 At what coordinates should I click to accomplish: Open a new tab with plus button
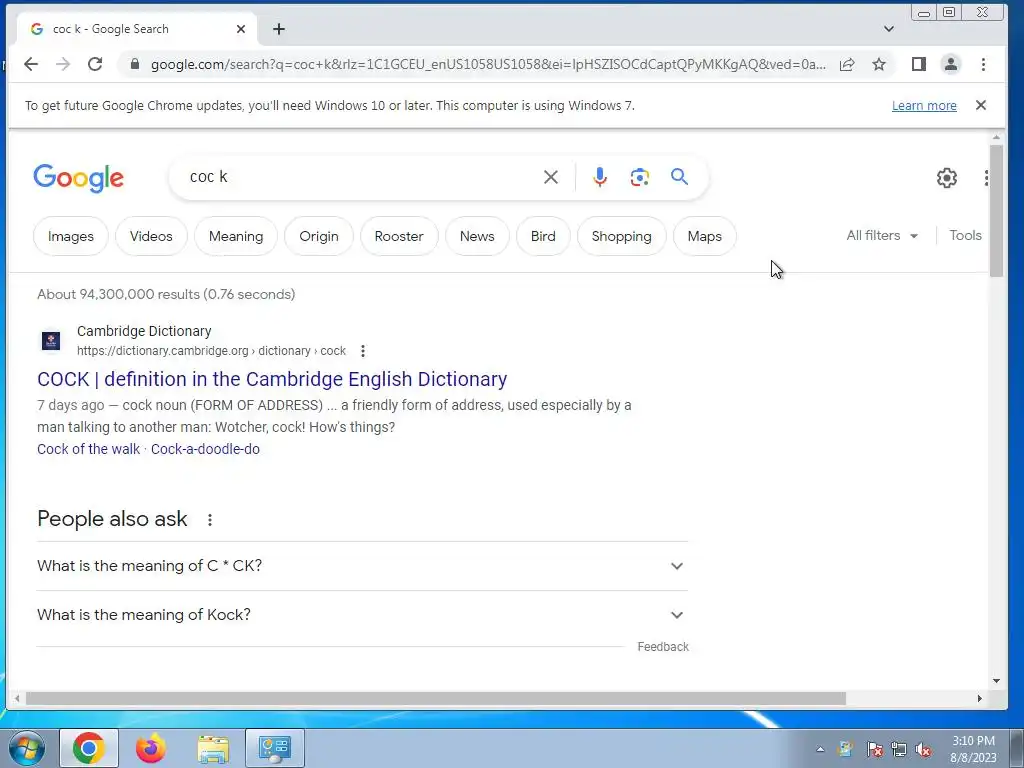click(x=279, y=29)
